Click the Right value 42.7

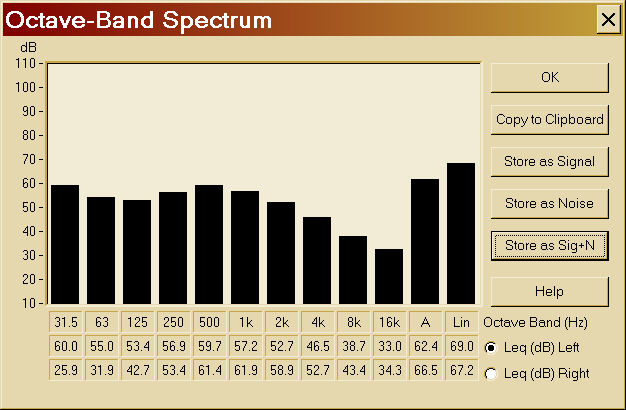point(138,370)
